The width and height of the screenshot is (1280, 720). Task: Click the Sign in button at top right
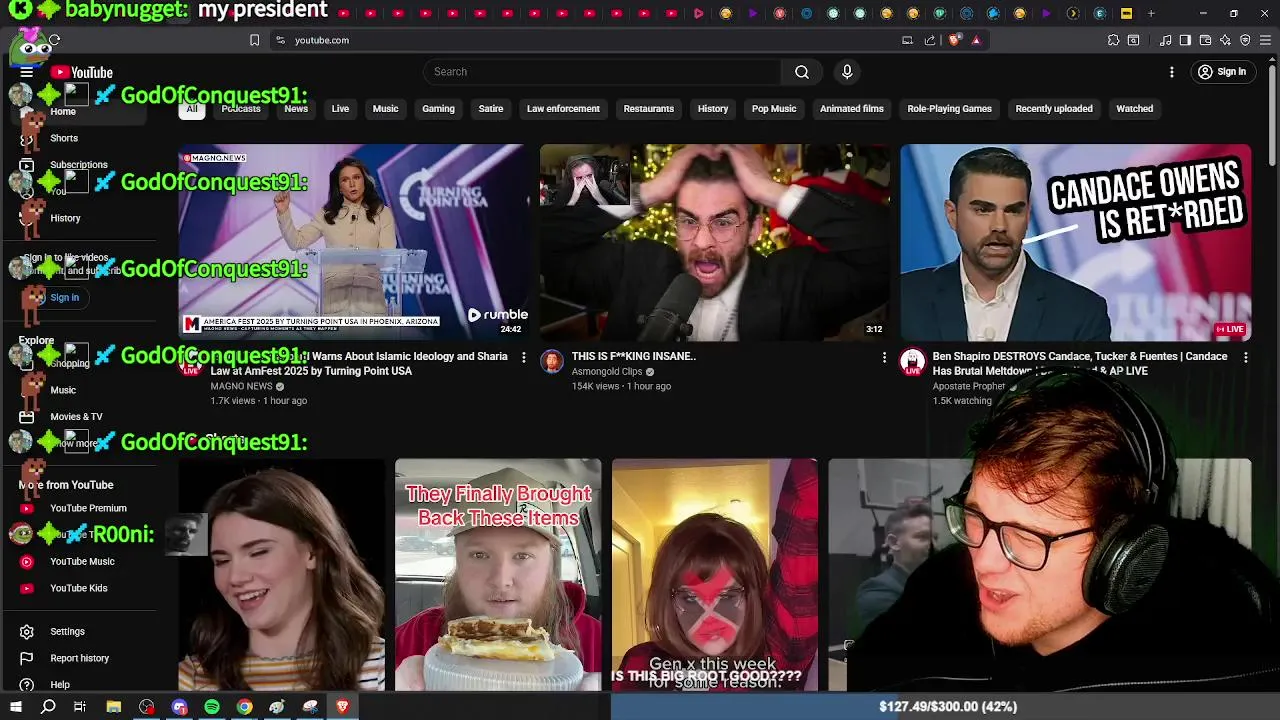1222,72
